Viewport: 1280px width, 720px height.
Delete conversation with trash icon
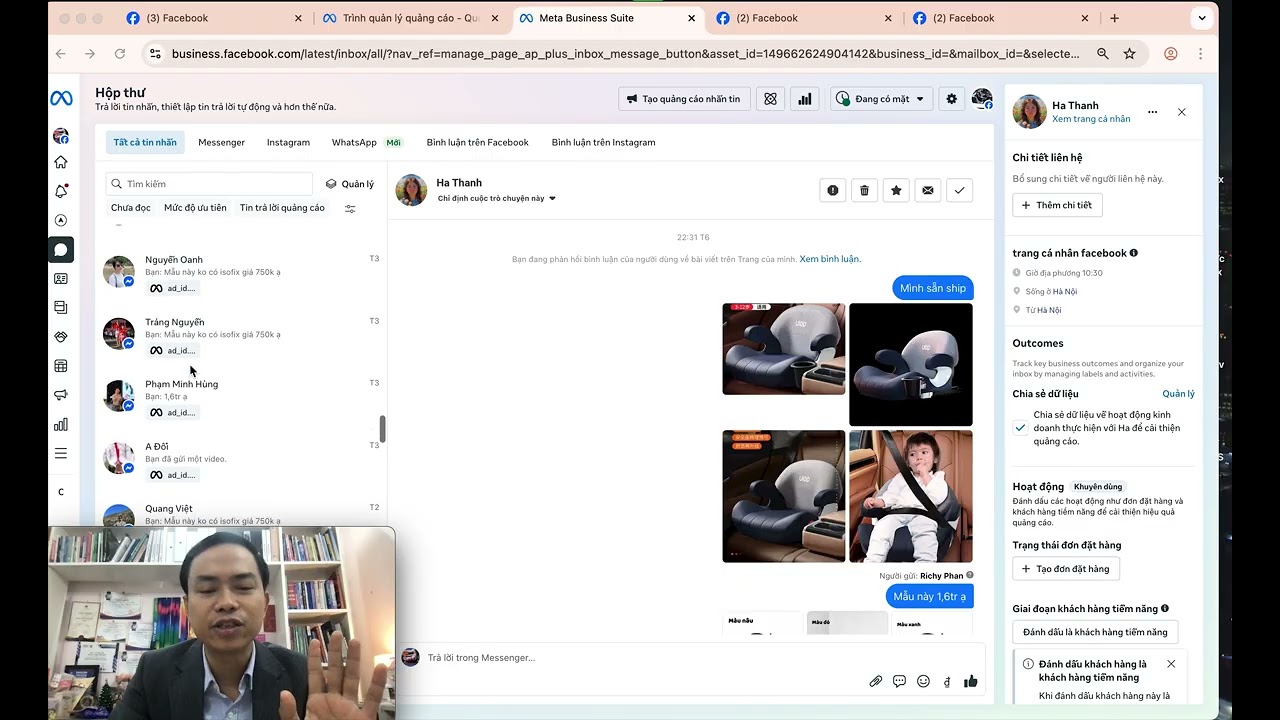[865, 190]
